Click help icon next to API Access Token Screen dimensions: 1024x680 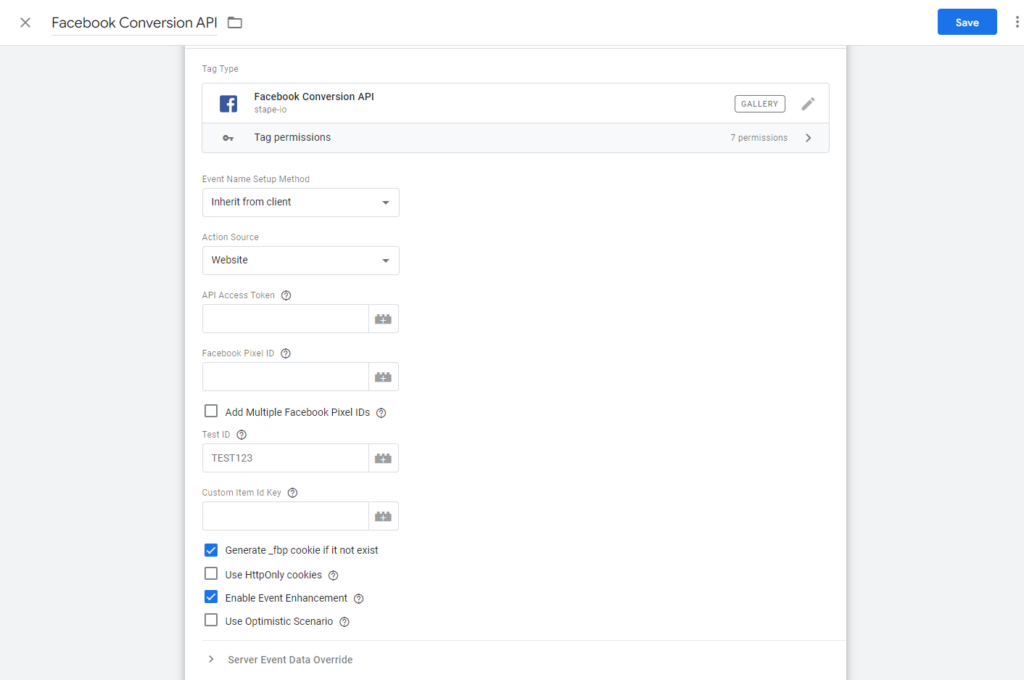pos(286,295)
